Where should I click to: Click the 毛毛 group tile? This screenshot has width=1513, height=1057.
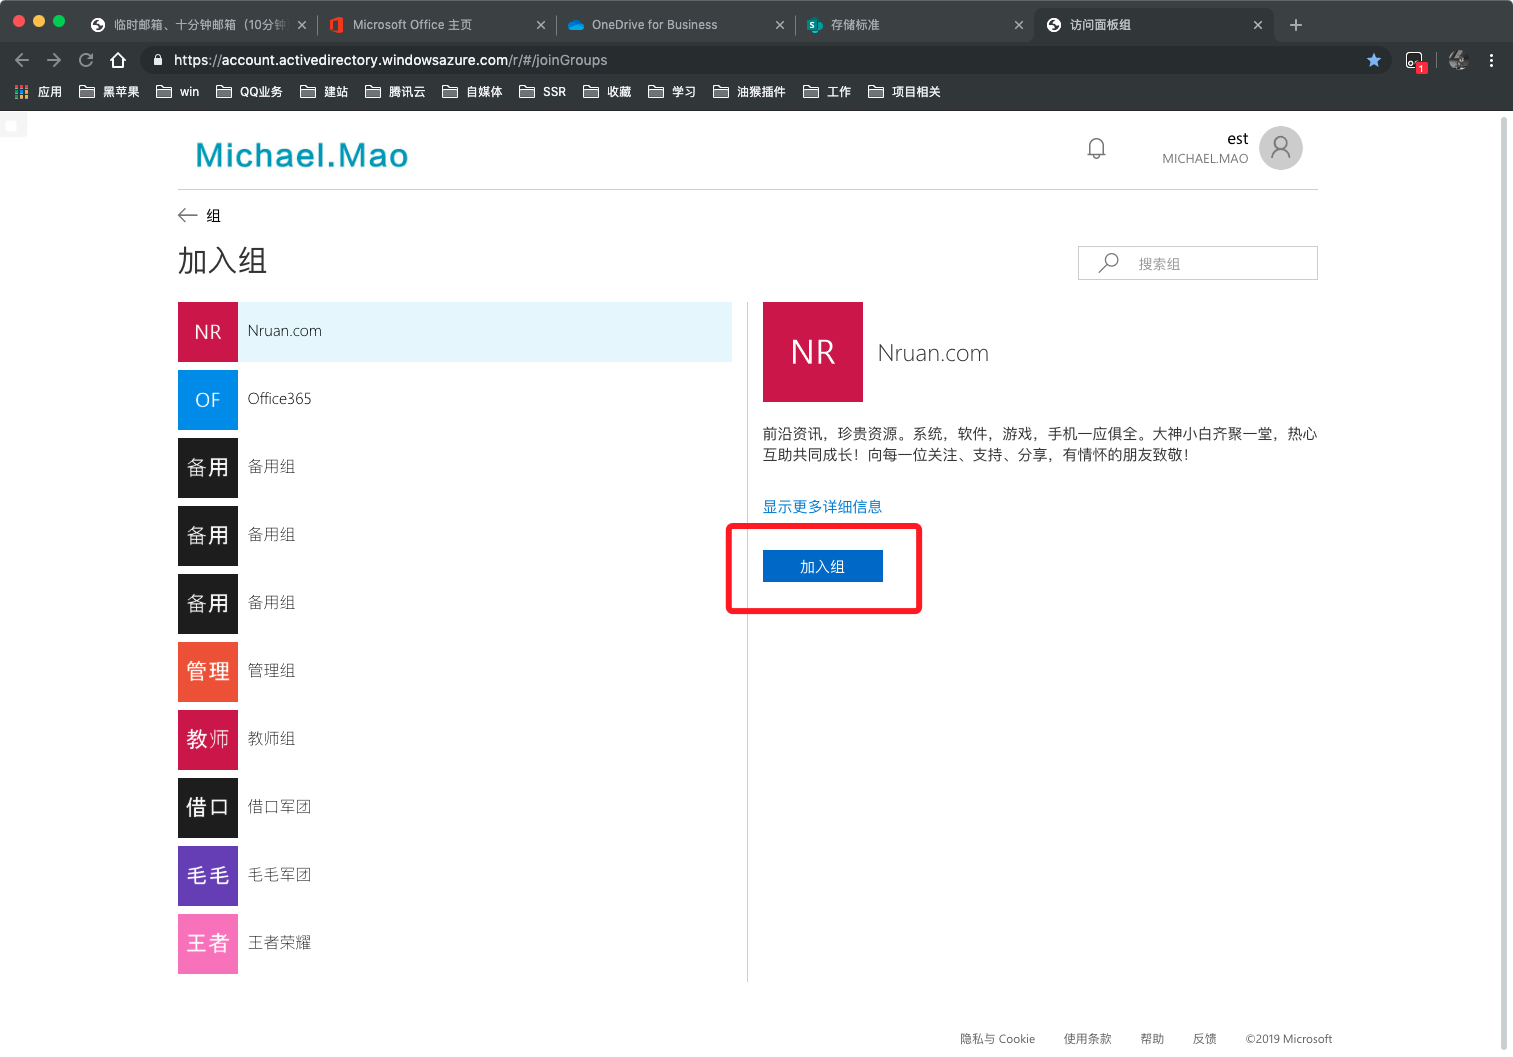tap(208, 876)
